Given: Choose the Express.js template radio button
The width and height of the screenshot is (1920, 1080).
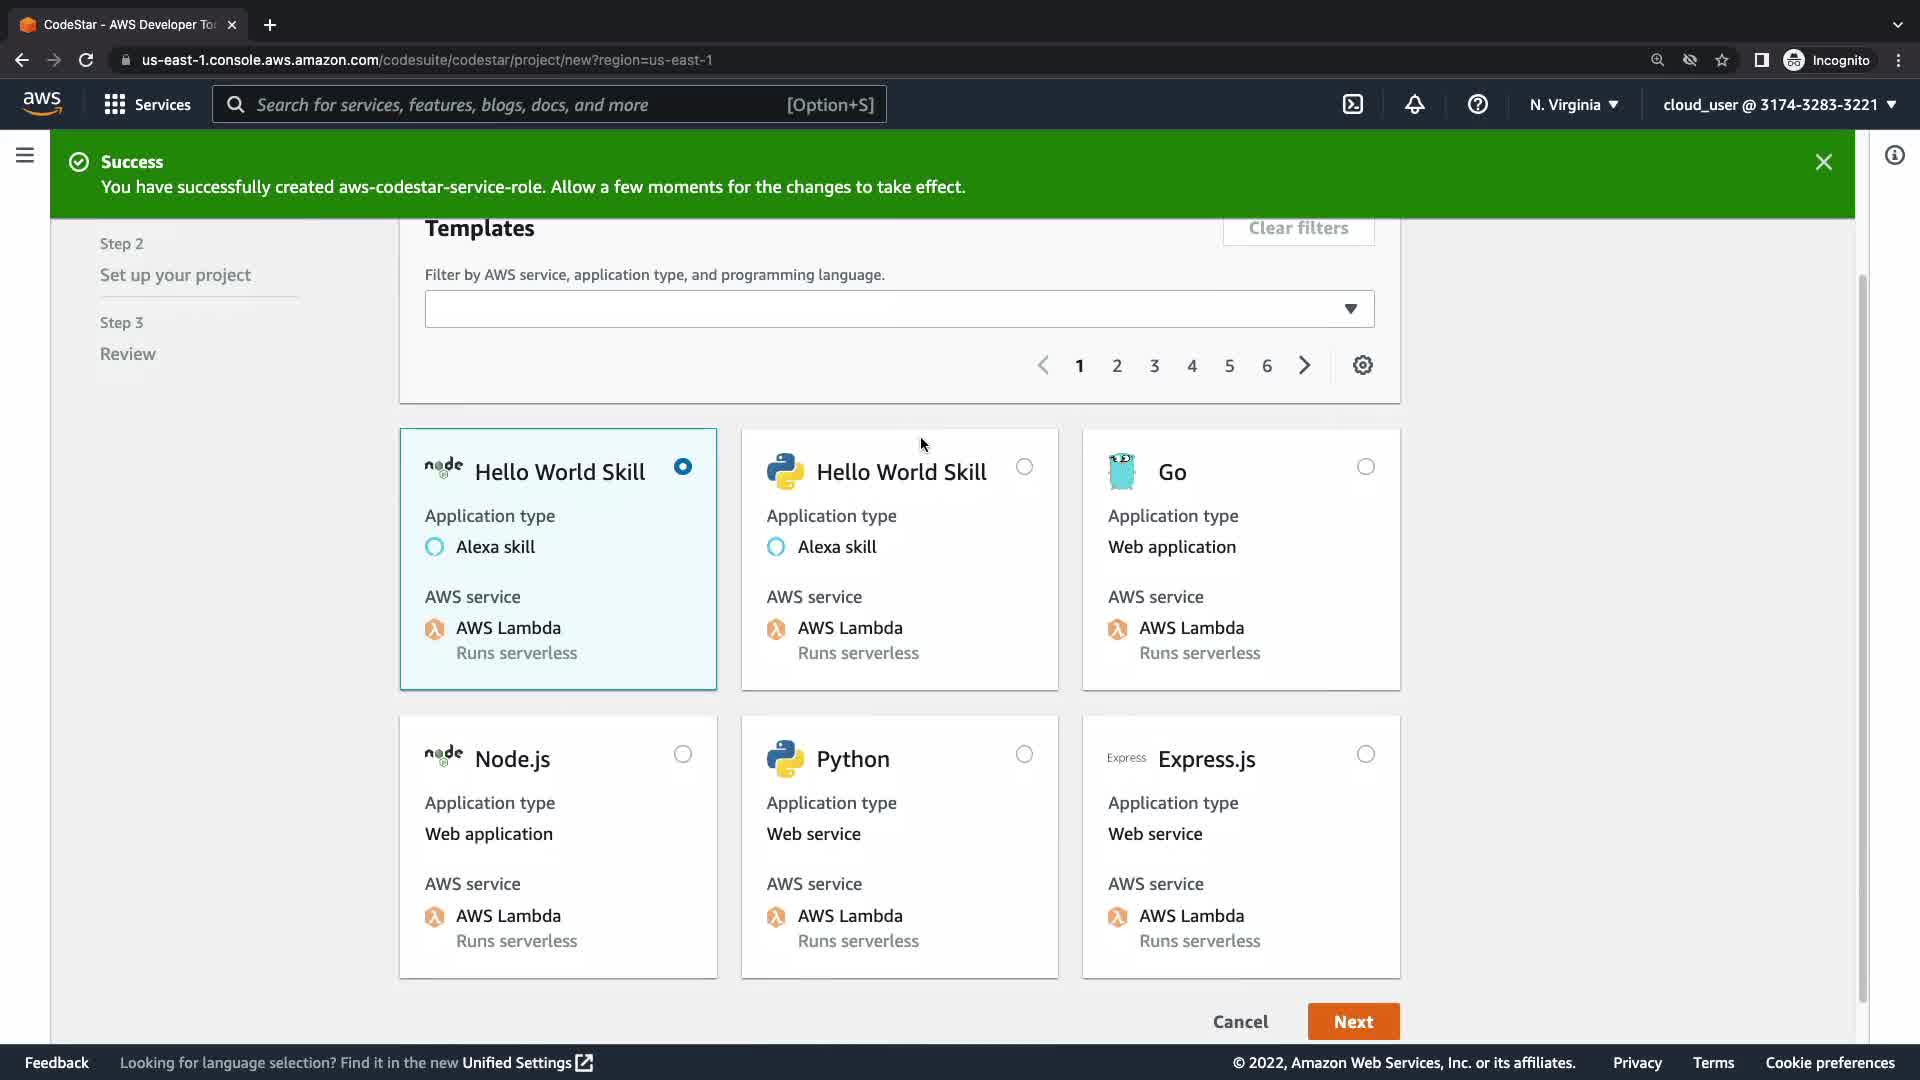Looking at the screenshot, I should [x=1365, y=754].
